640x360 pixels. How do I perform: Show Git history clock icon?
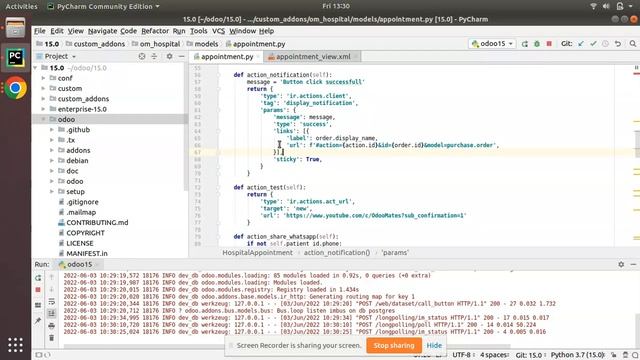point(605,44)
